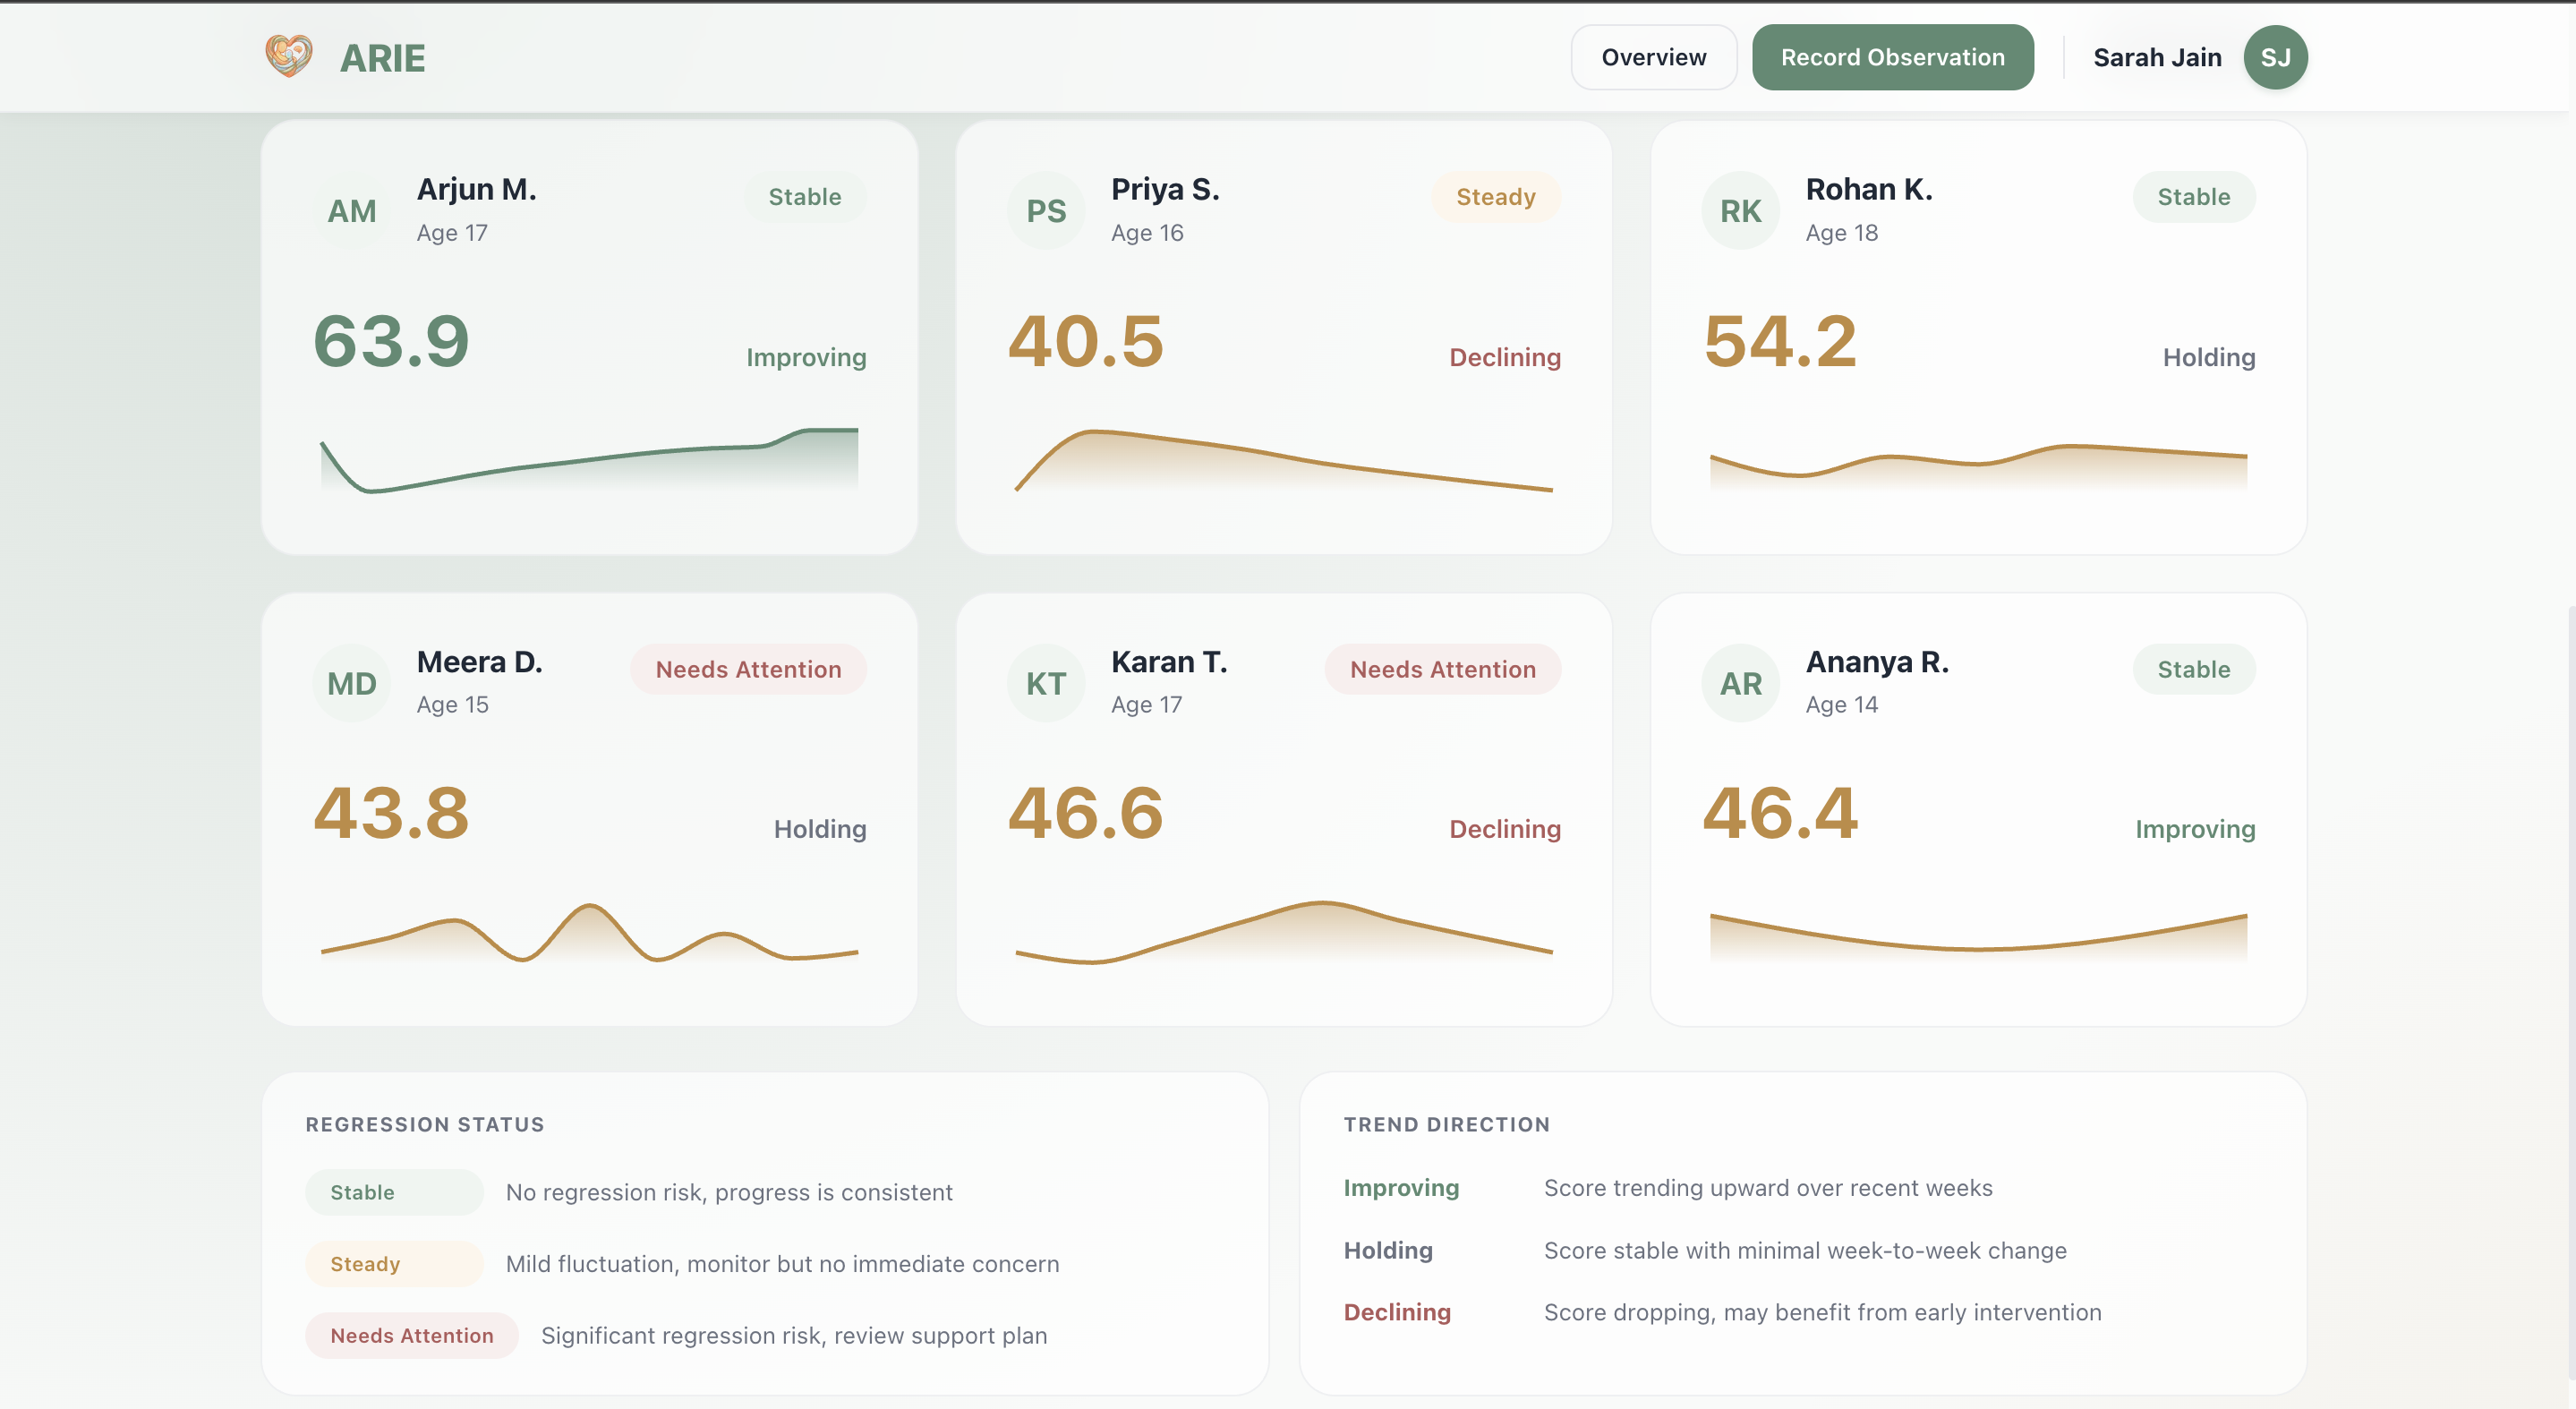The height and width of the screenshot is (1409, 2576).
Task: Click Meera D.'s Needs Attention badge
Action: [748, 669]
